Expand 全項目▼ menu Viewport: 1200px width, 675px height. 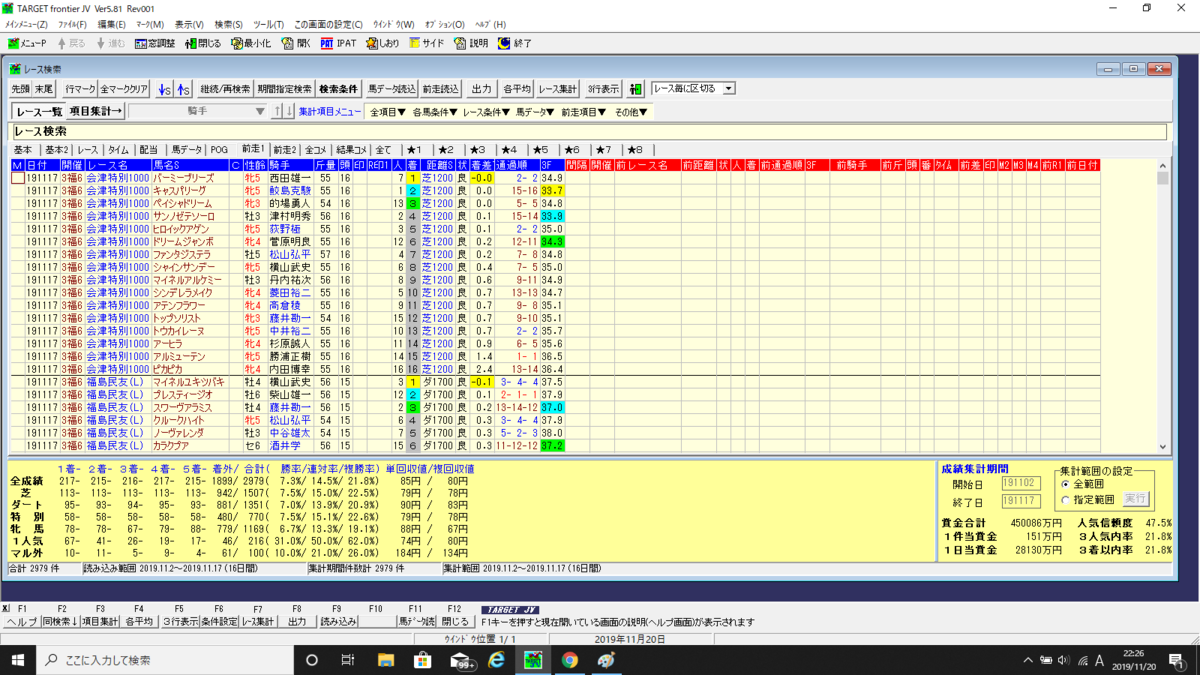pyautogui.click(x=387, y=112)
